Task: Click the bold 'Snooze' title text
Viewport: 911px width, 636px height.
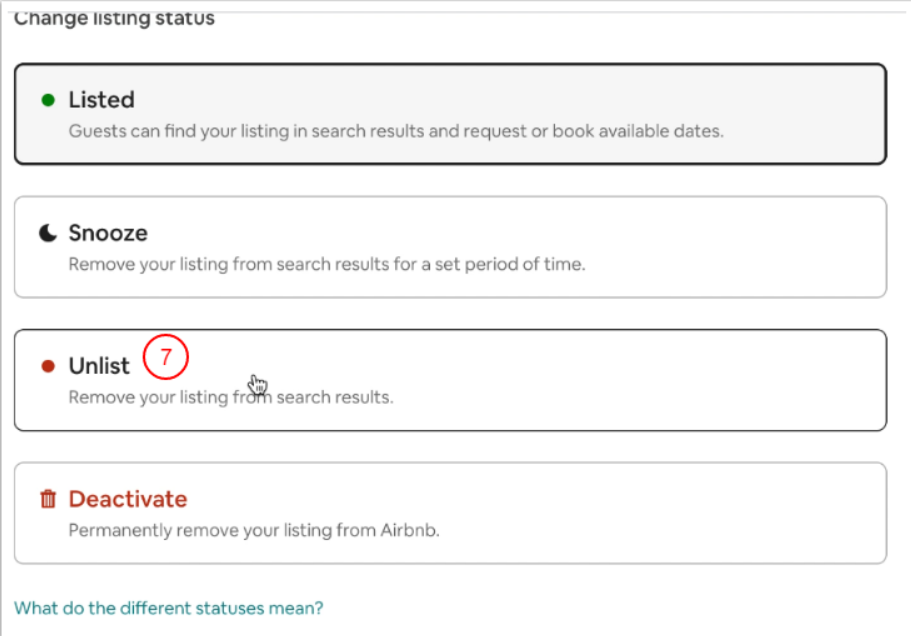Action: click(108, 233)
